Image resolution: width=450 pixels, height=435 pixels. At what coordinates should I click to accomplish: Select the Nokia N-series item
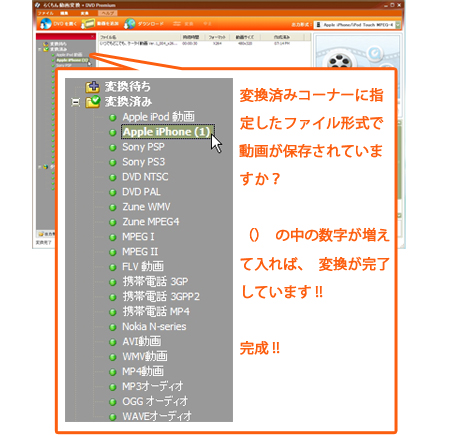tap(154, 326)
